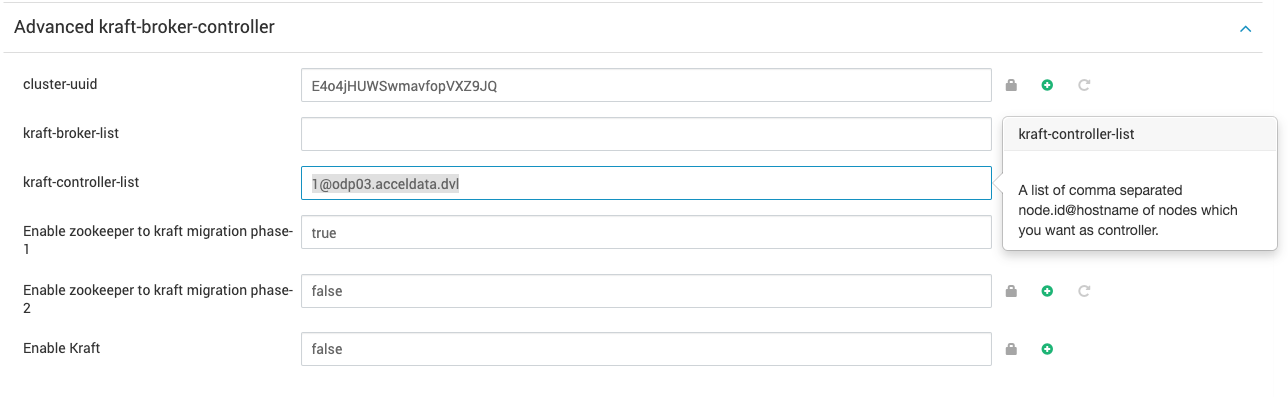Image resolution: width=1288 pixels, height=397 pixels.
Task: Click the kraft-controller-list tooltip title
Action: coord(1076,134)
